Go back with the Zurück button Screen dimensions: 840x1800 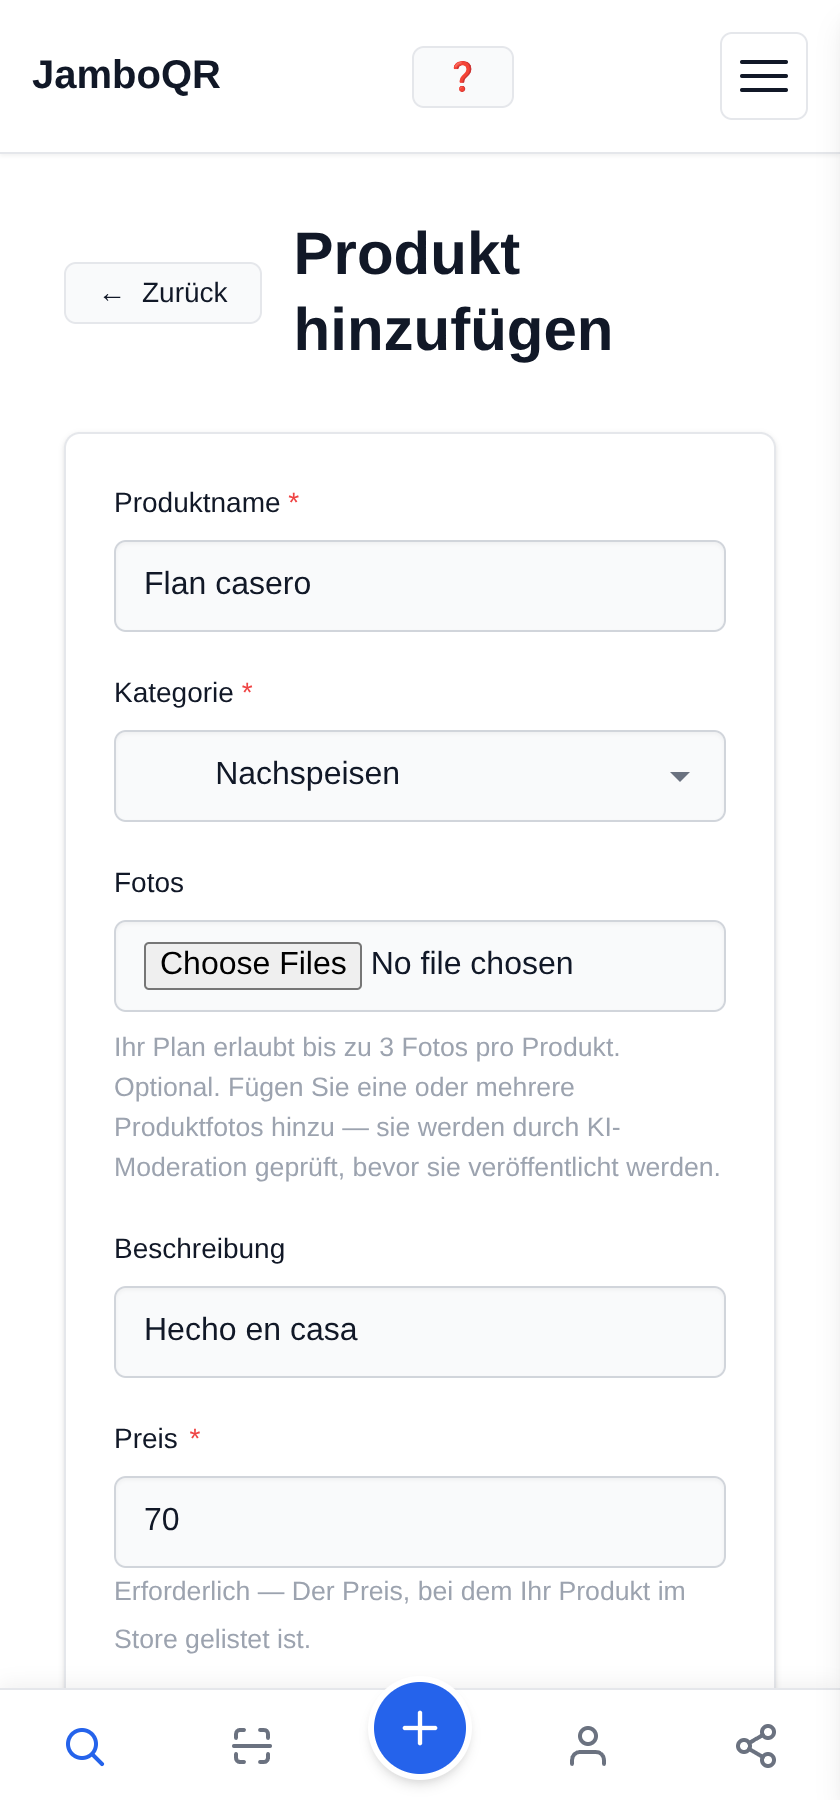point(163,293)
